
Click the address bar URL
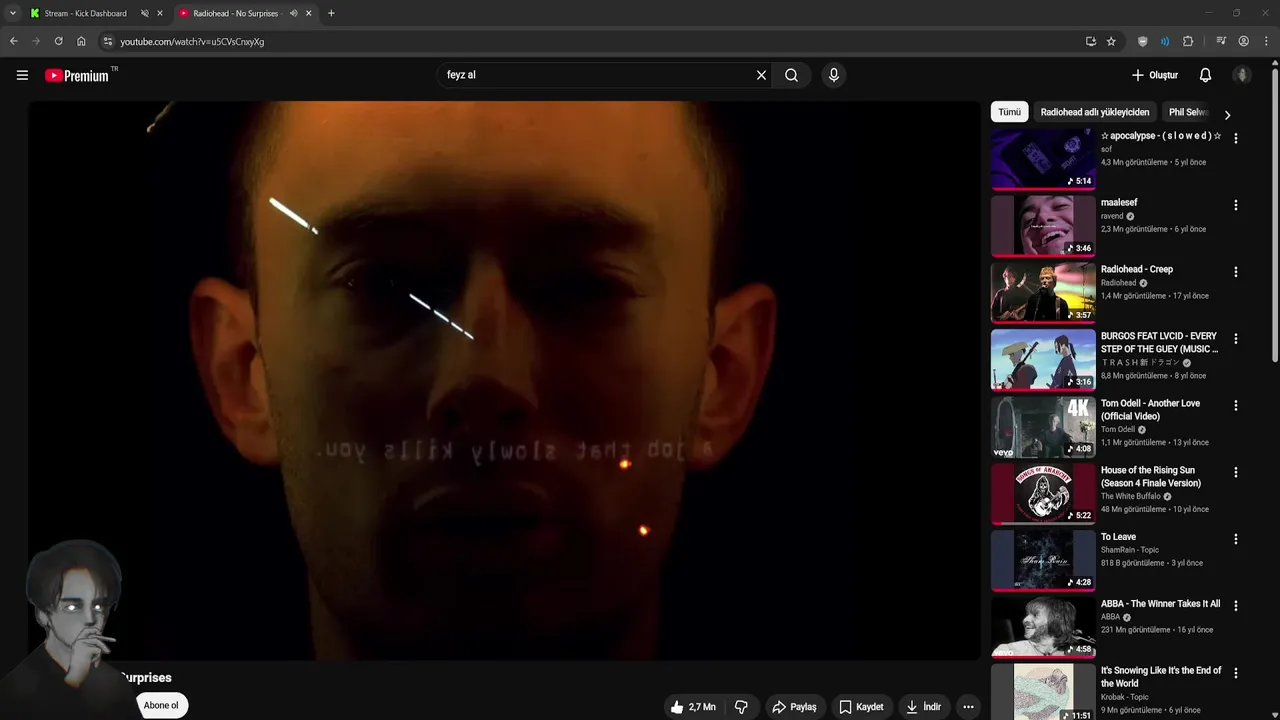coord(192,42)
